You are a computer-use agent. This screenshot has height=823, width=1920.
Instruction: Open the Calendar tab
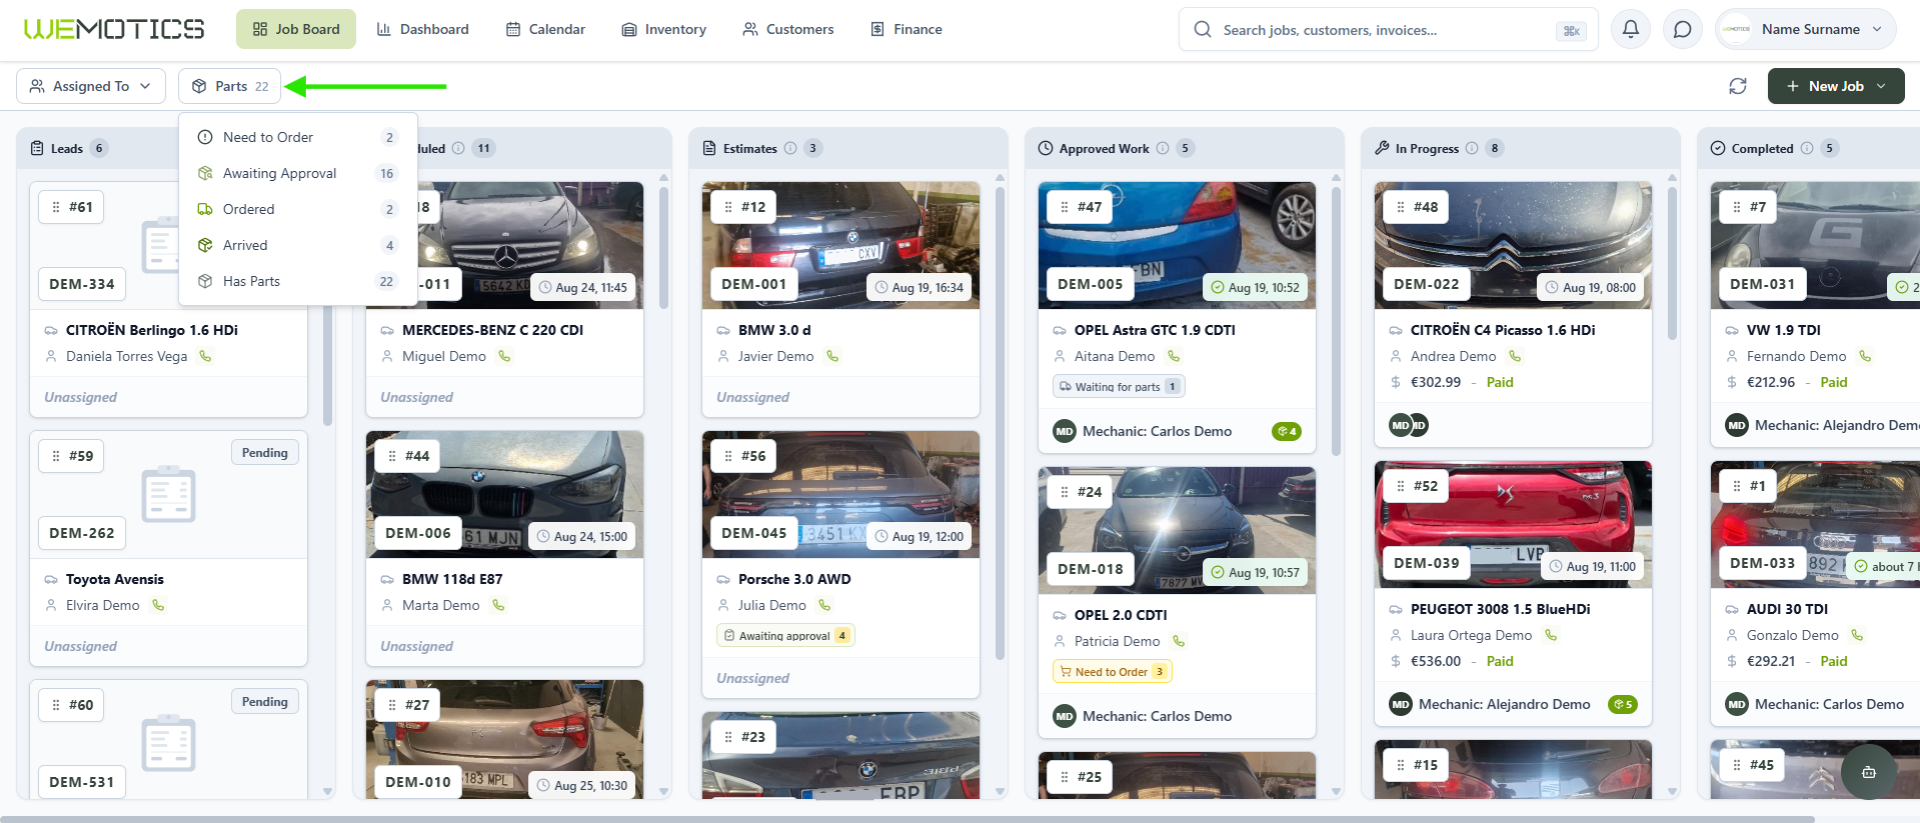point(545,29)
